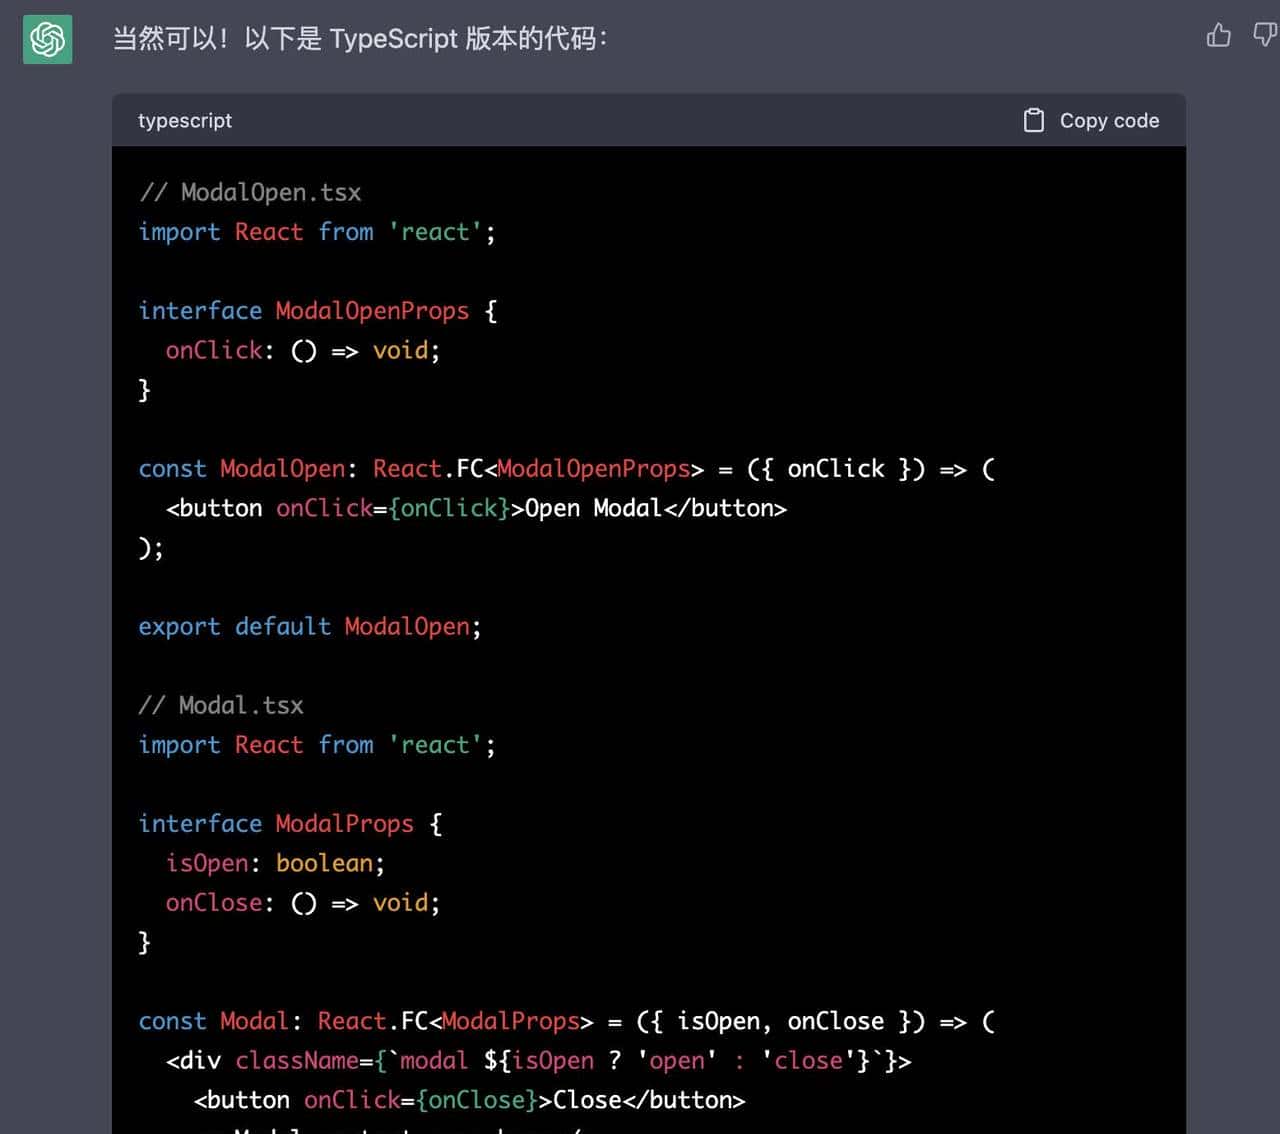Click the 'react' import string on the first import
The width and height of the screenshot is (1280, 1134).
[434, 231]
